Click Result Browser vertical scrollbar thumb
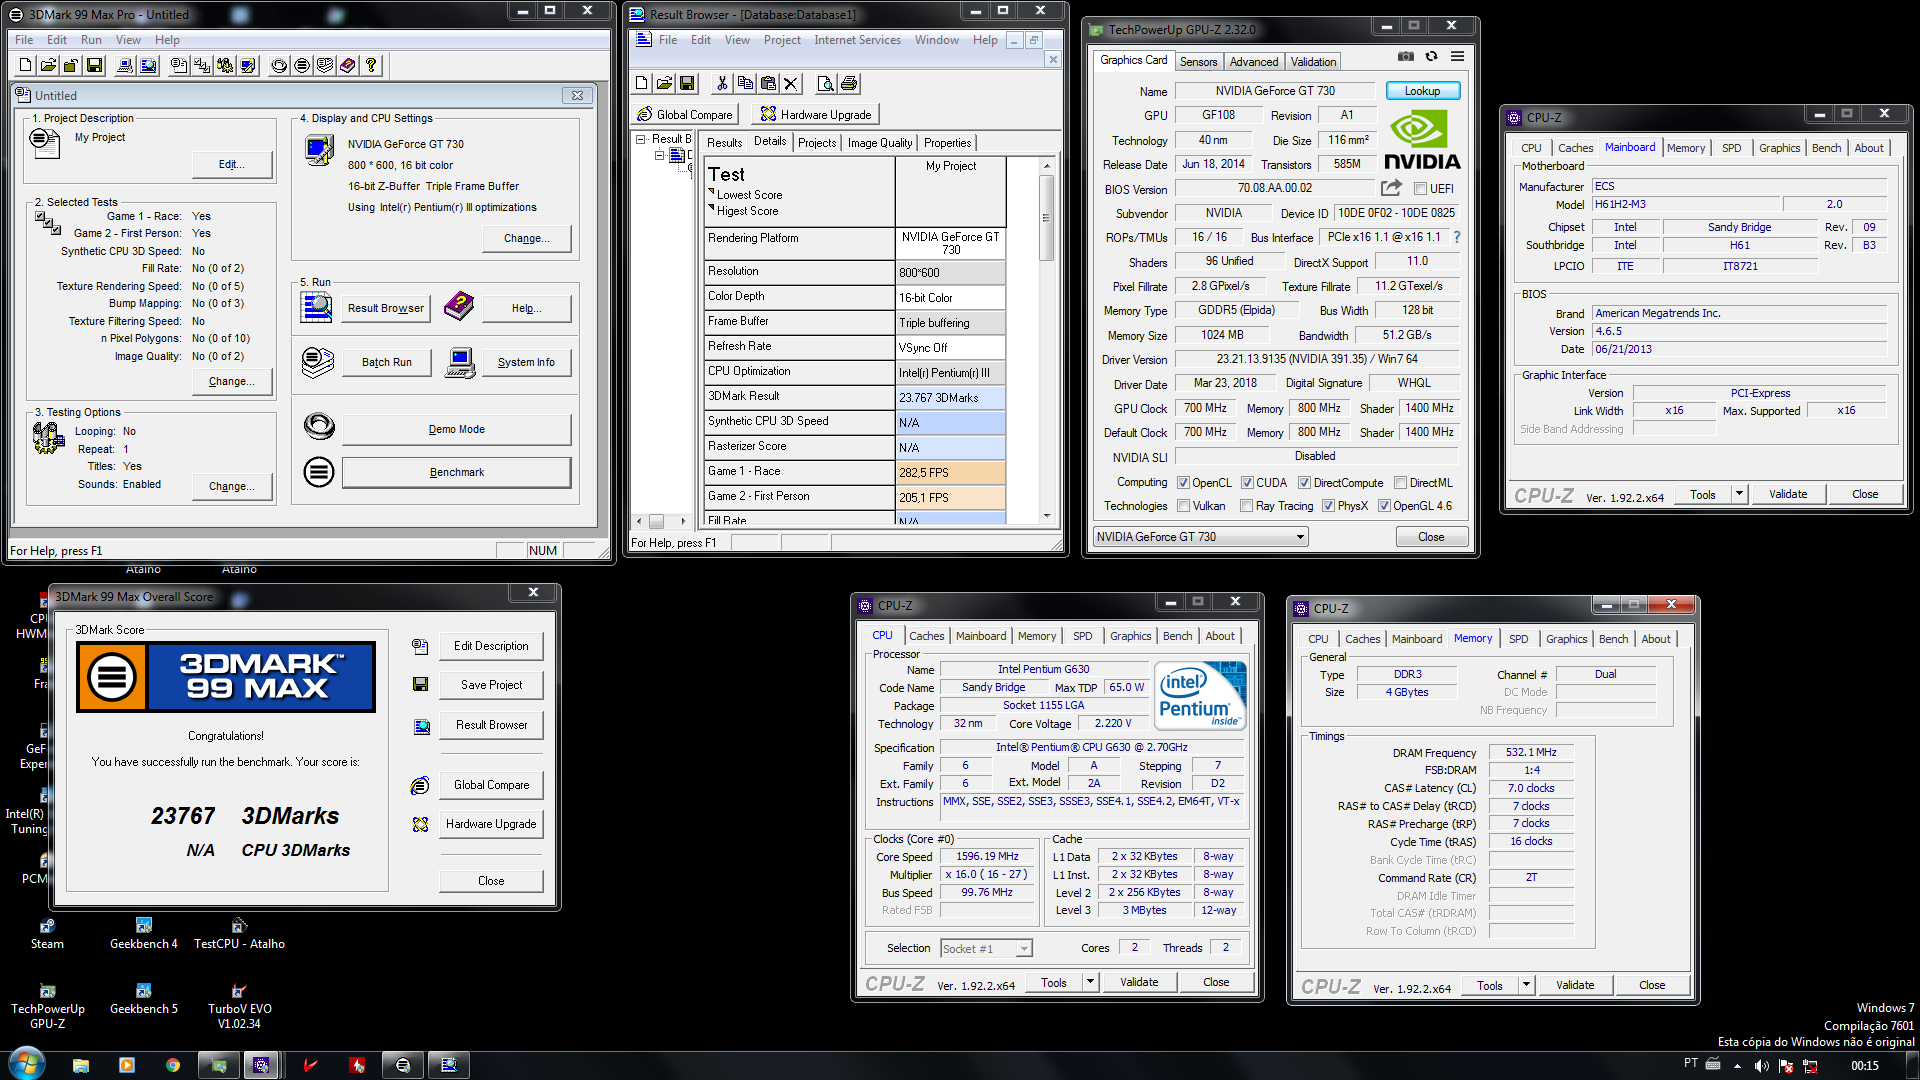Viewport: 1920px width, 1080px height. pyautogui.click(x=1047, y=218)
